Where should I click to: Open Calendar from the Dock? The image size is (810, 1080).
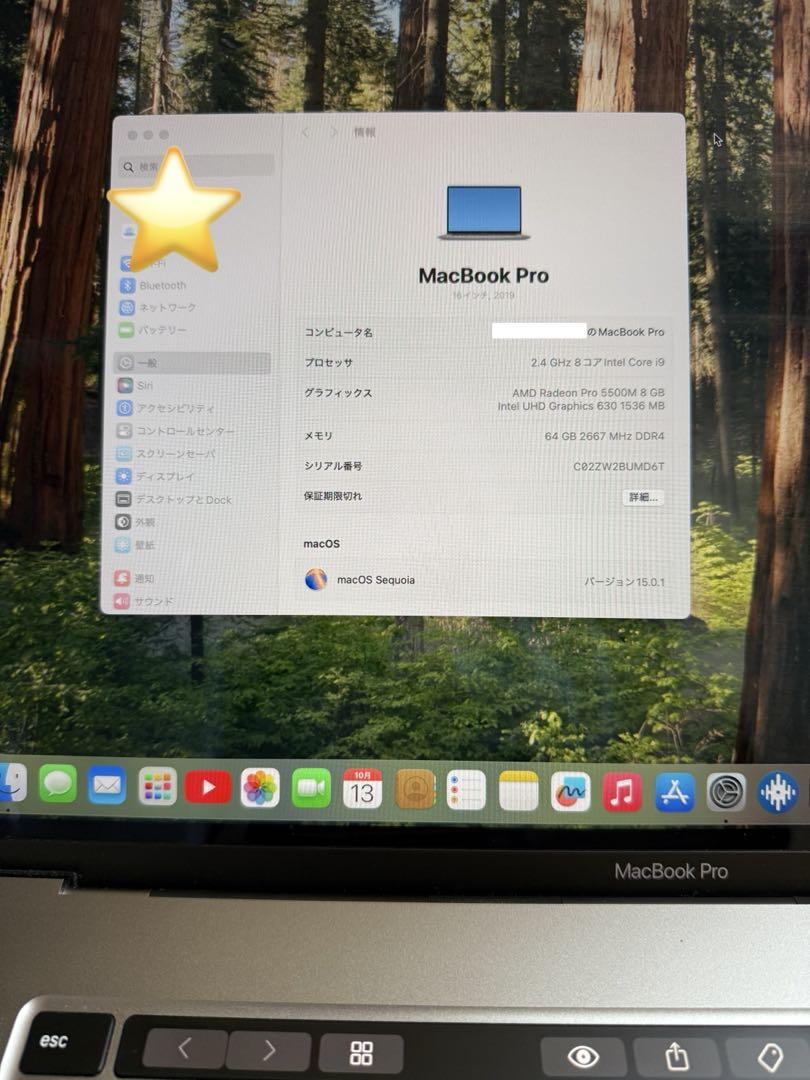[362, 789]
